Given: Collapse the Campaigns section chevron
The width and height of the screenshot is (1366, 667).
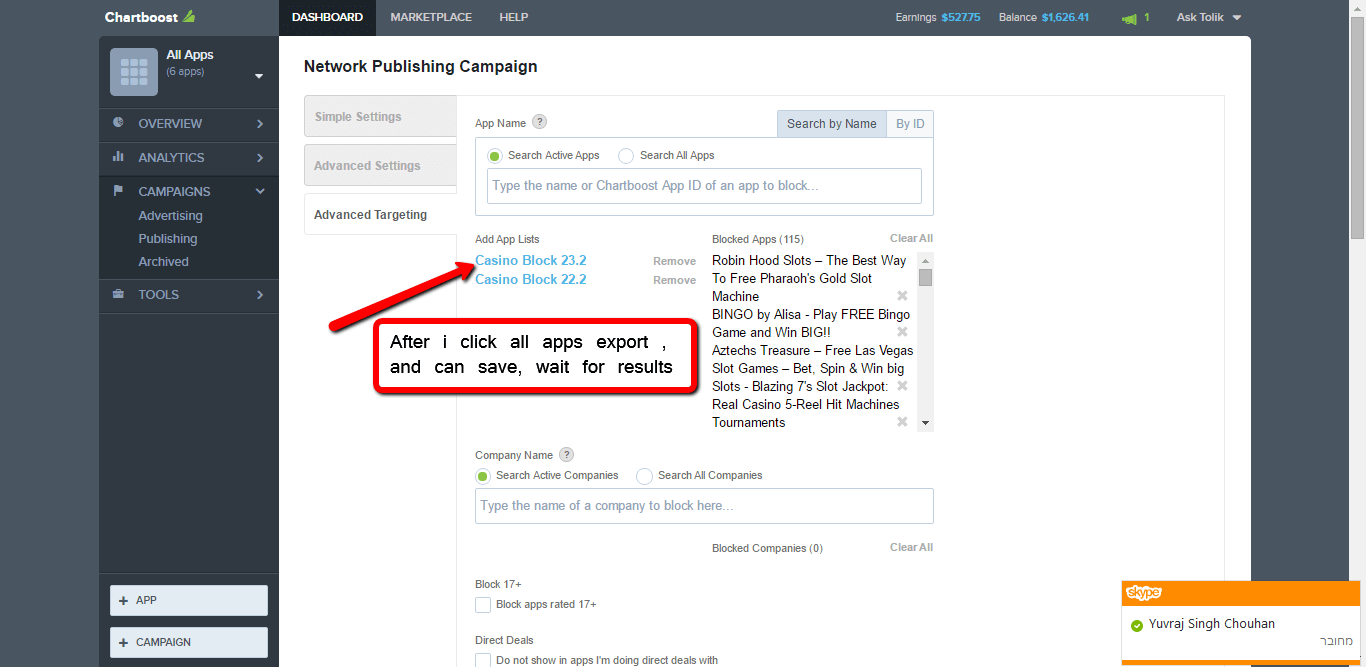Looking at the screenshot, I should [x=260, y=191].
